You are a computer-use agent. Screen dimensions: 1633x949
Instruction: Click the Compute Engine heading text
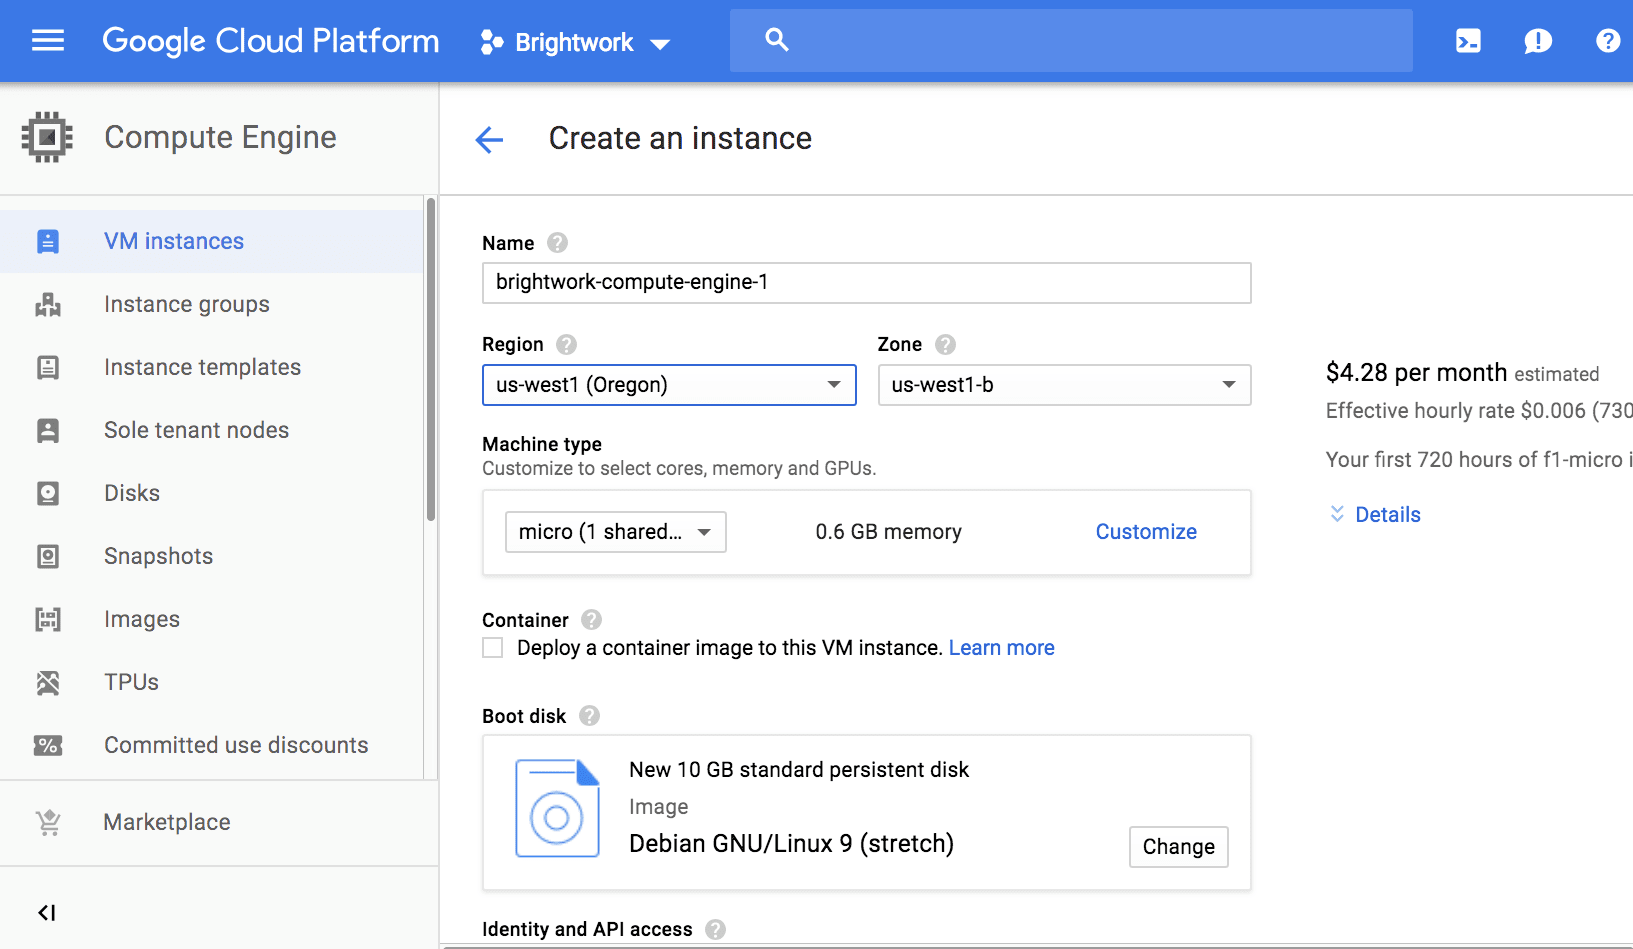tap(220, 137)
